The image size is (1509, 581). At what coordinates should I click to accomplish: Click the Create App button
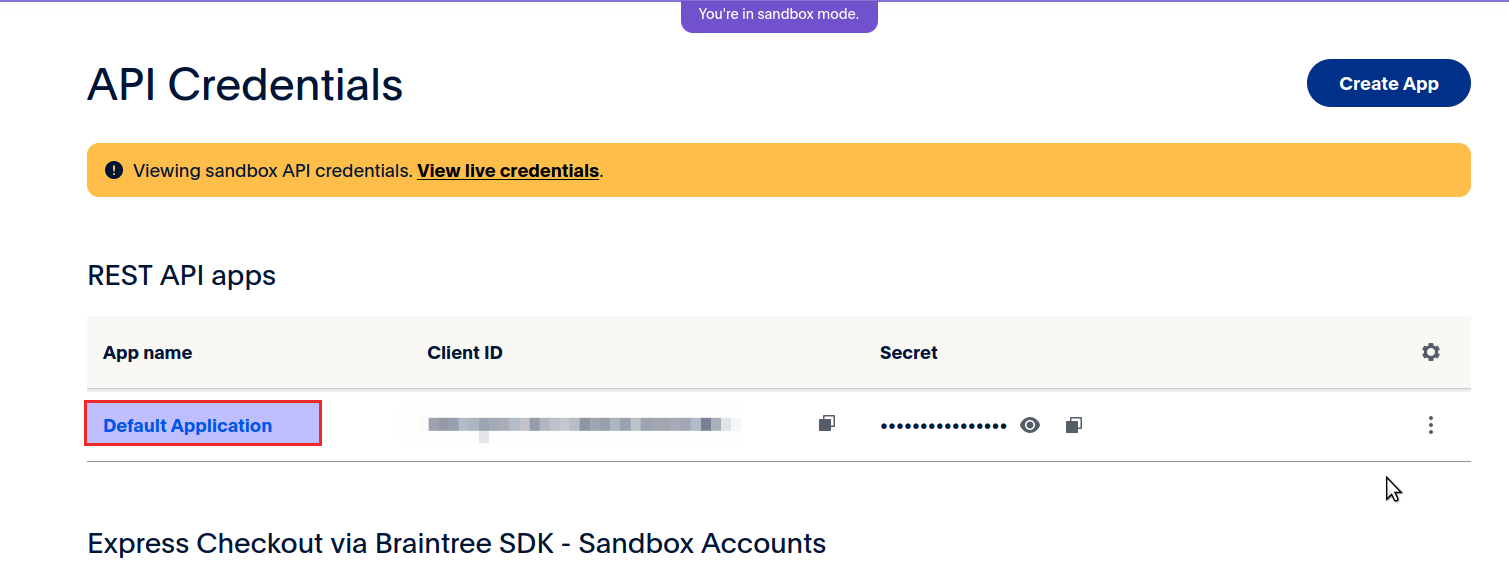(x=1388, y=83)
